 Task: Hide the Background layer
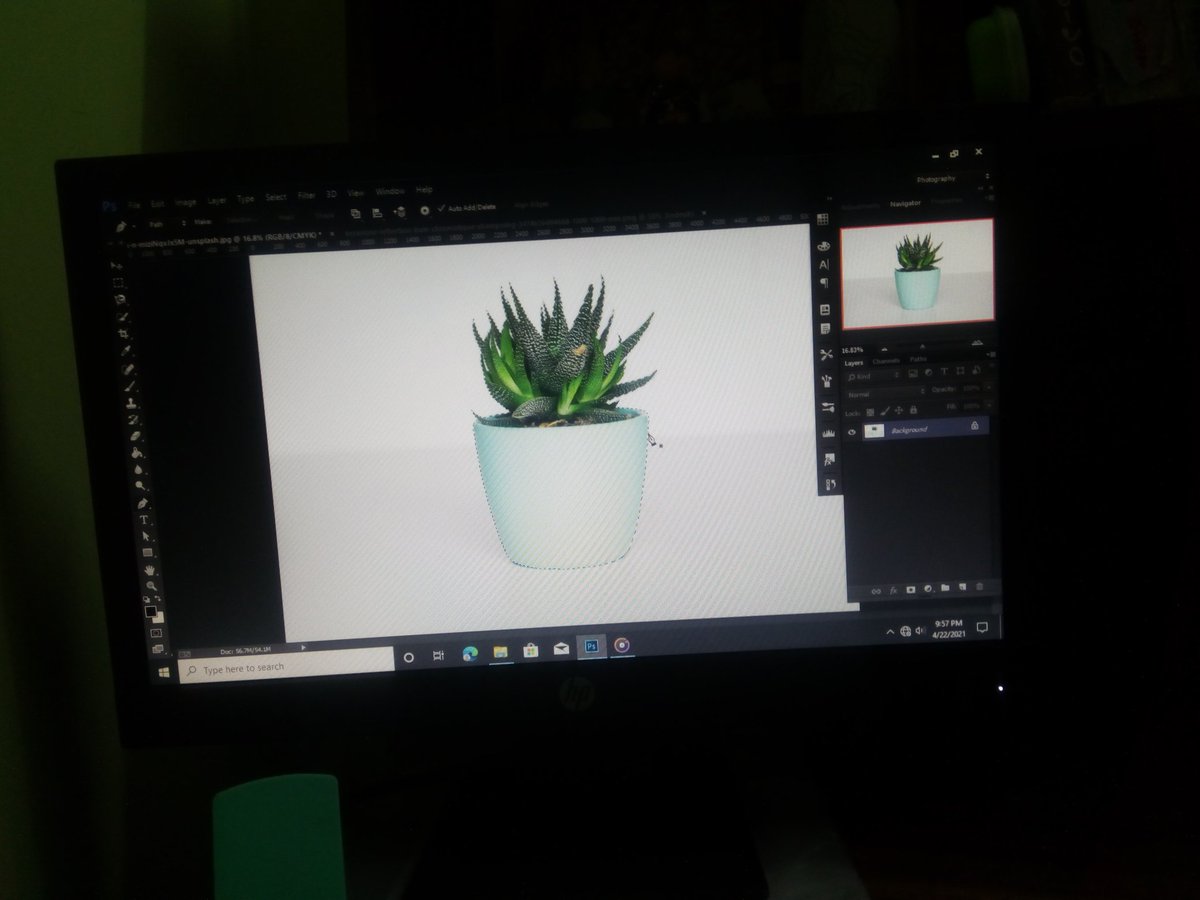click(852, 432)
